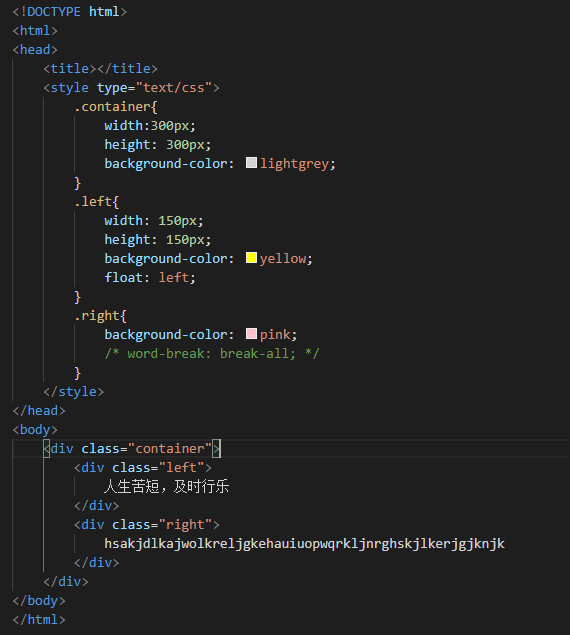570x635 pixels.
Task: Click the long hsakjdlkaj random string
Action: click(x=305, y=544)
